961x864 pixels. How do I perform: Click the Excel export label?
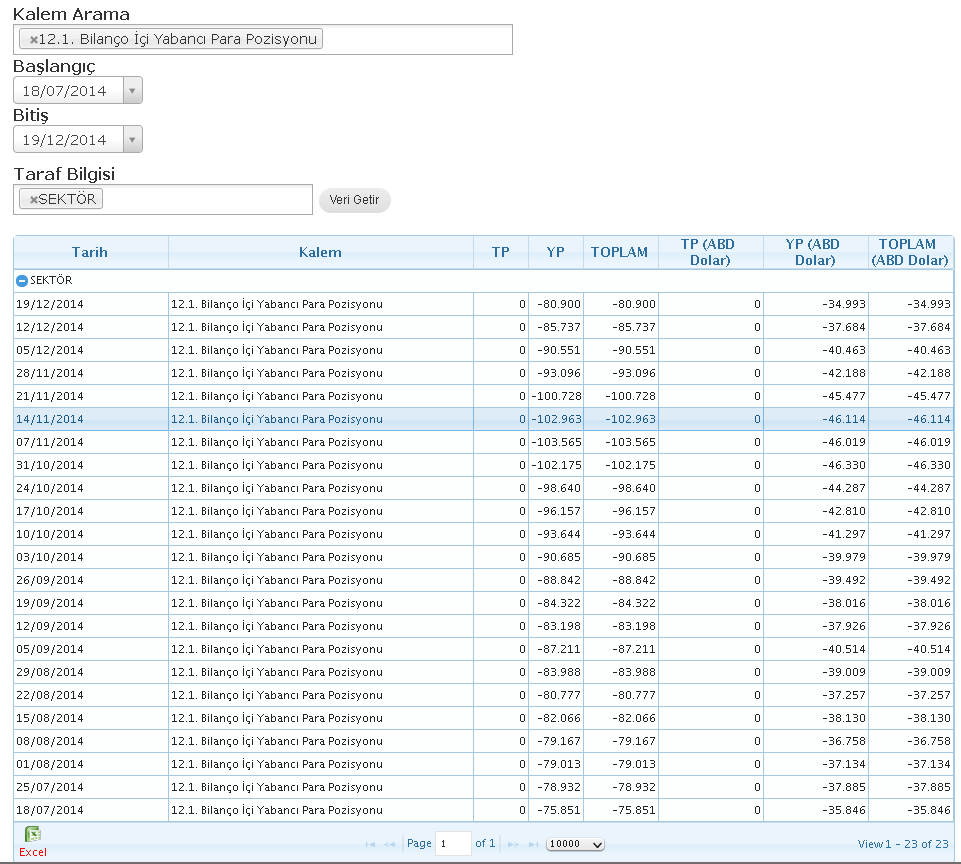click(x=32, y=852)
